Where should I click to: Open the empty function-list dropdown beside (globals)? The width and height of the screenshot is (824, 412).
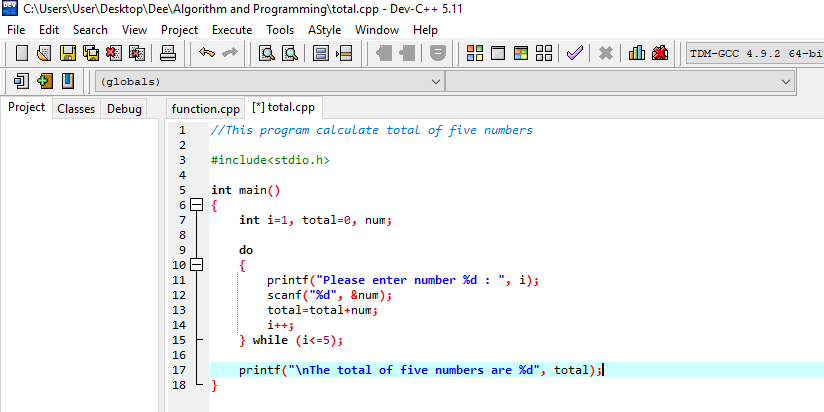[x=620, y=81]
